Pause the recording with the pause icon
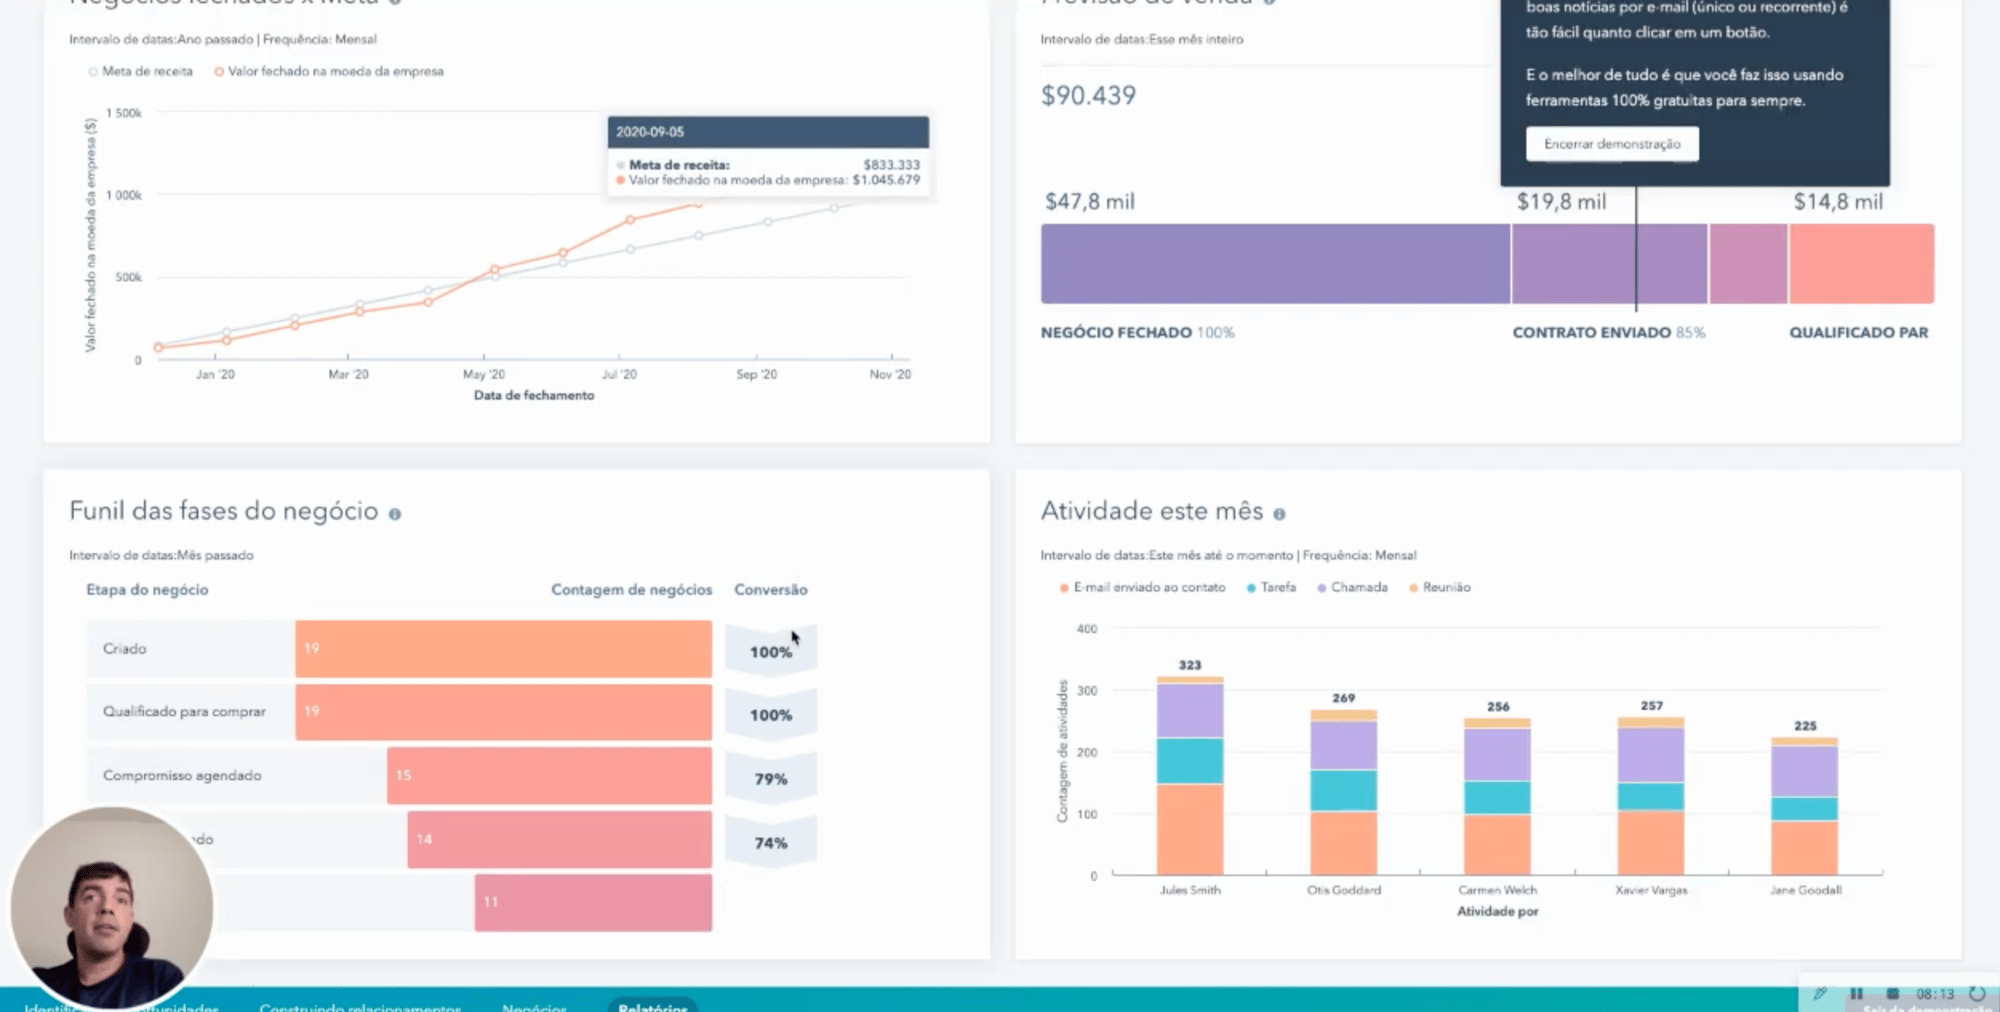Viewport: 2000px width, 1012px height. pyautogui.click(x=1856, y=994)
